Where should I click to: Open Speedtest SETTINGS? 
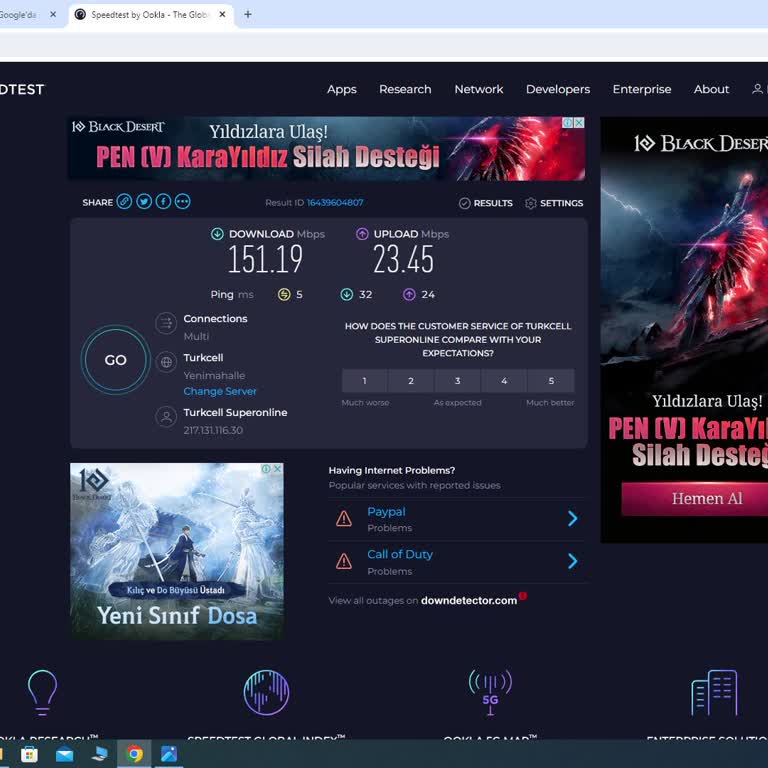click(x=554, y=203)
